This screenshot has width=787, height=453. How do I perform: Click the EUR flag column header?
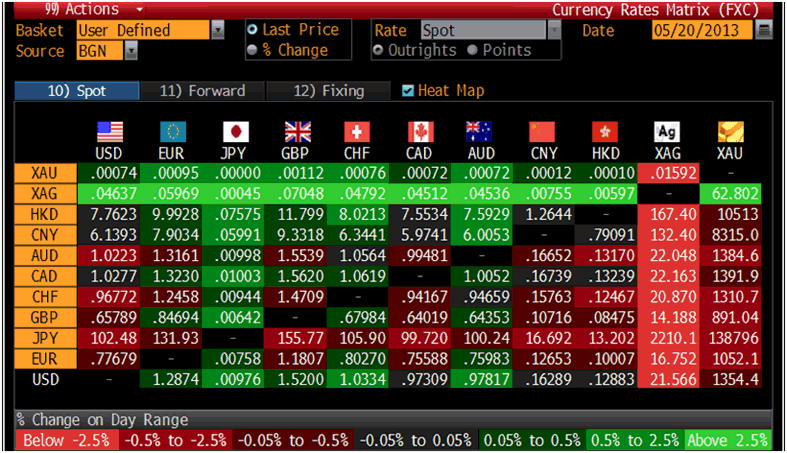tap(172, 132)
